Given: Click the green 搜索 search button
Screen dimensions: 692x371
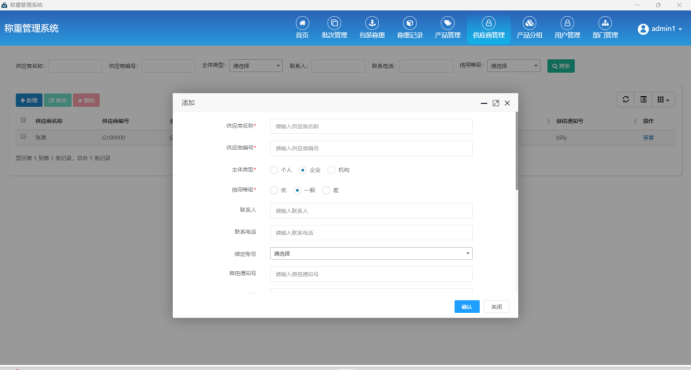Looking at the screenshot, I should [x=561, y=66].
